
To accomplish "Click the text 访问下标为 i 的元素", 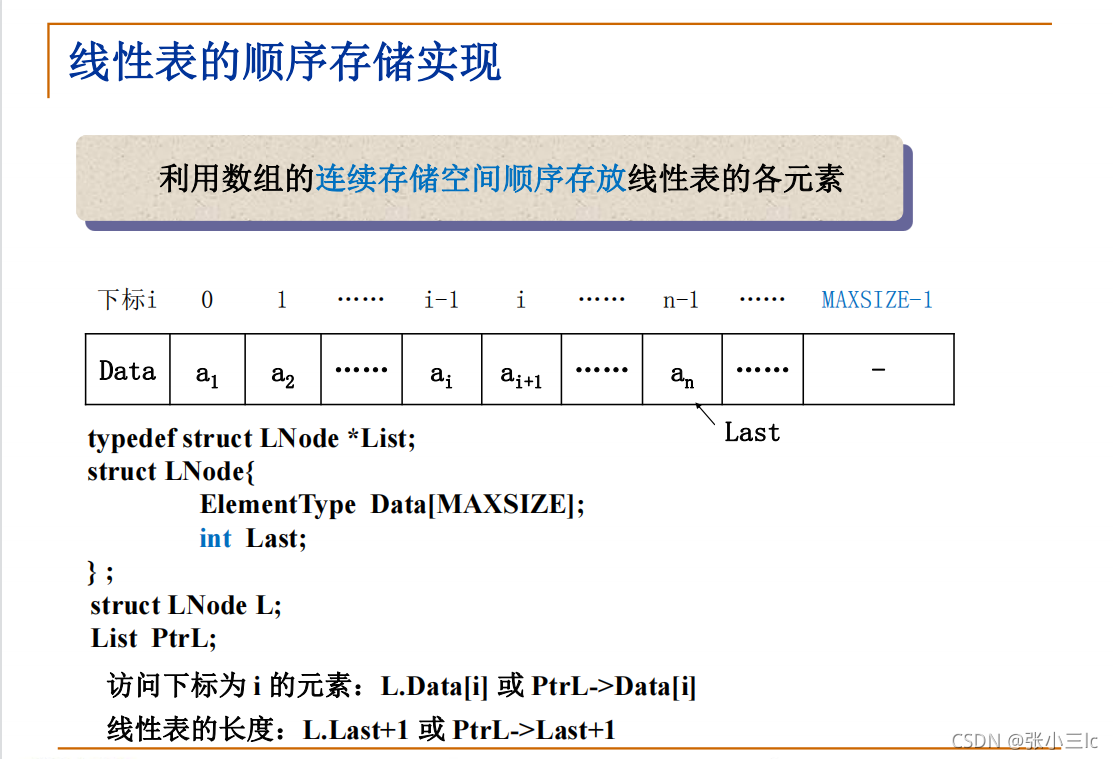I will click(230, 687).
